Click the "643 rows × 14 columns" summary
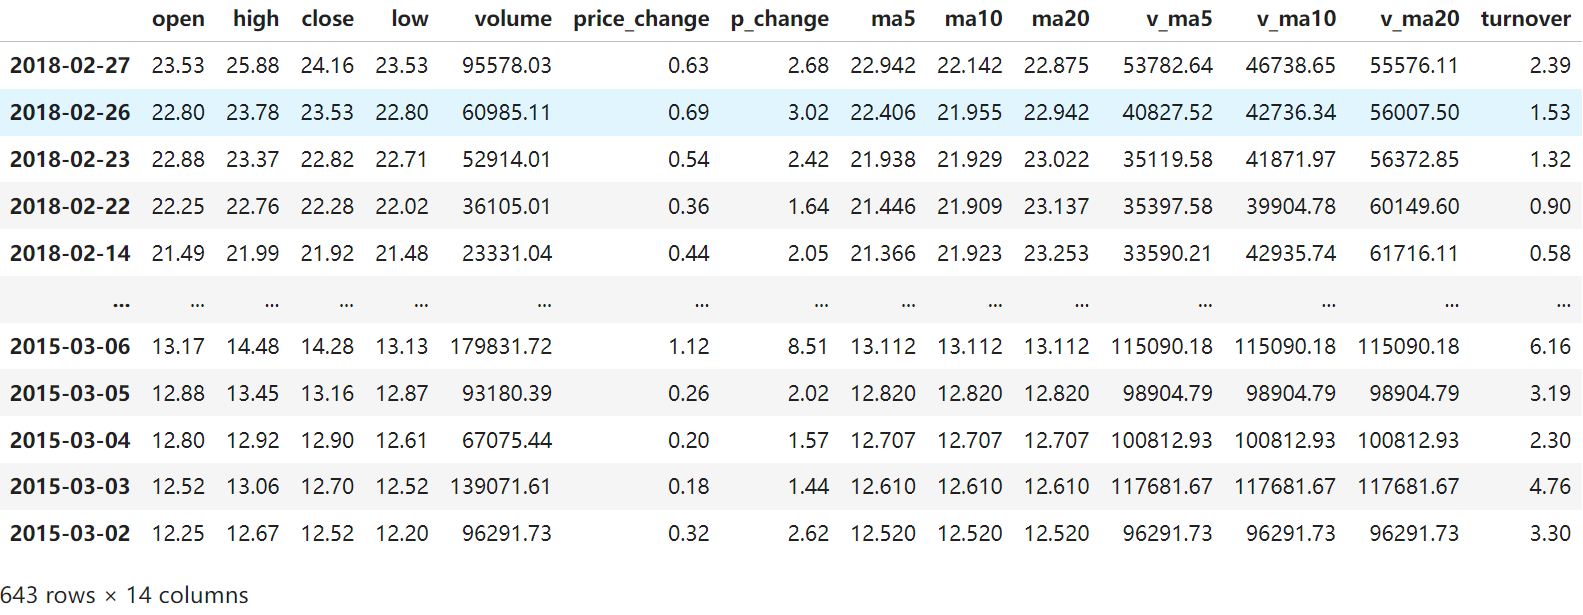 pyautogui.click(x=124, y=595)
